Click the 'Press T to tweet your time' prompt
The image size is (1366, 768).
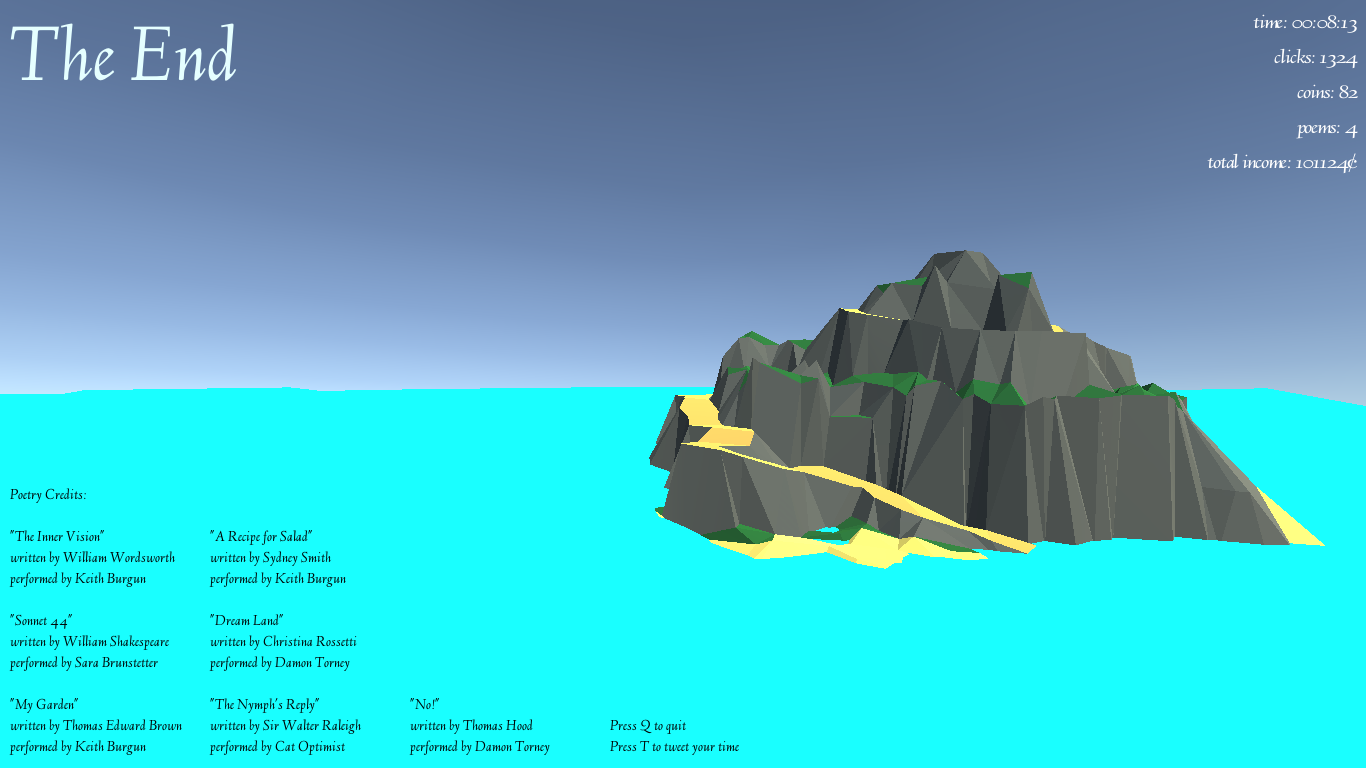675,747
